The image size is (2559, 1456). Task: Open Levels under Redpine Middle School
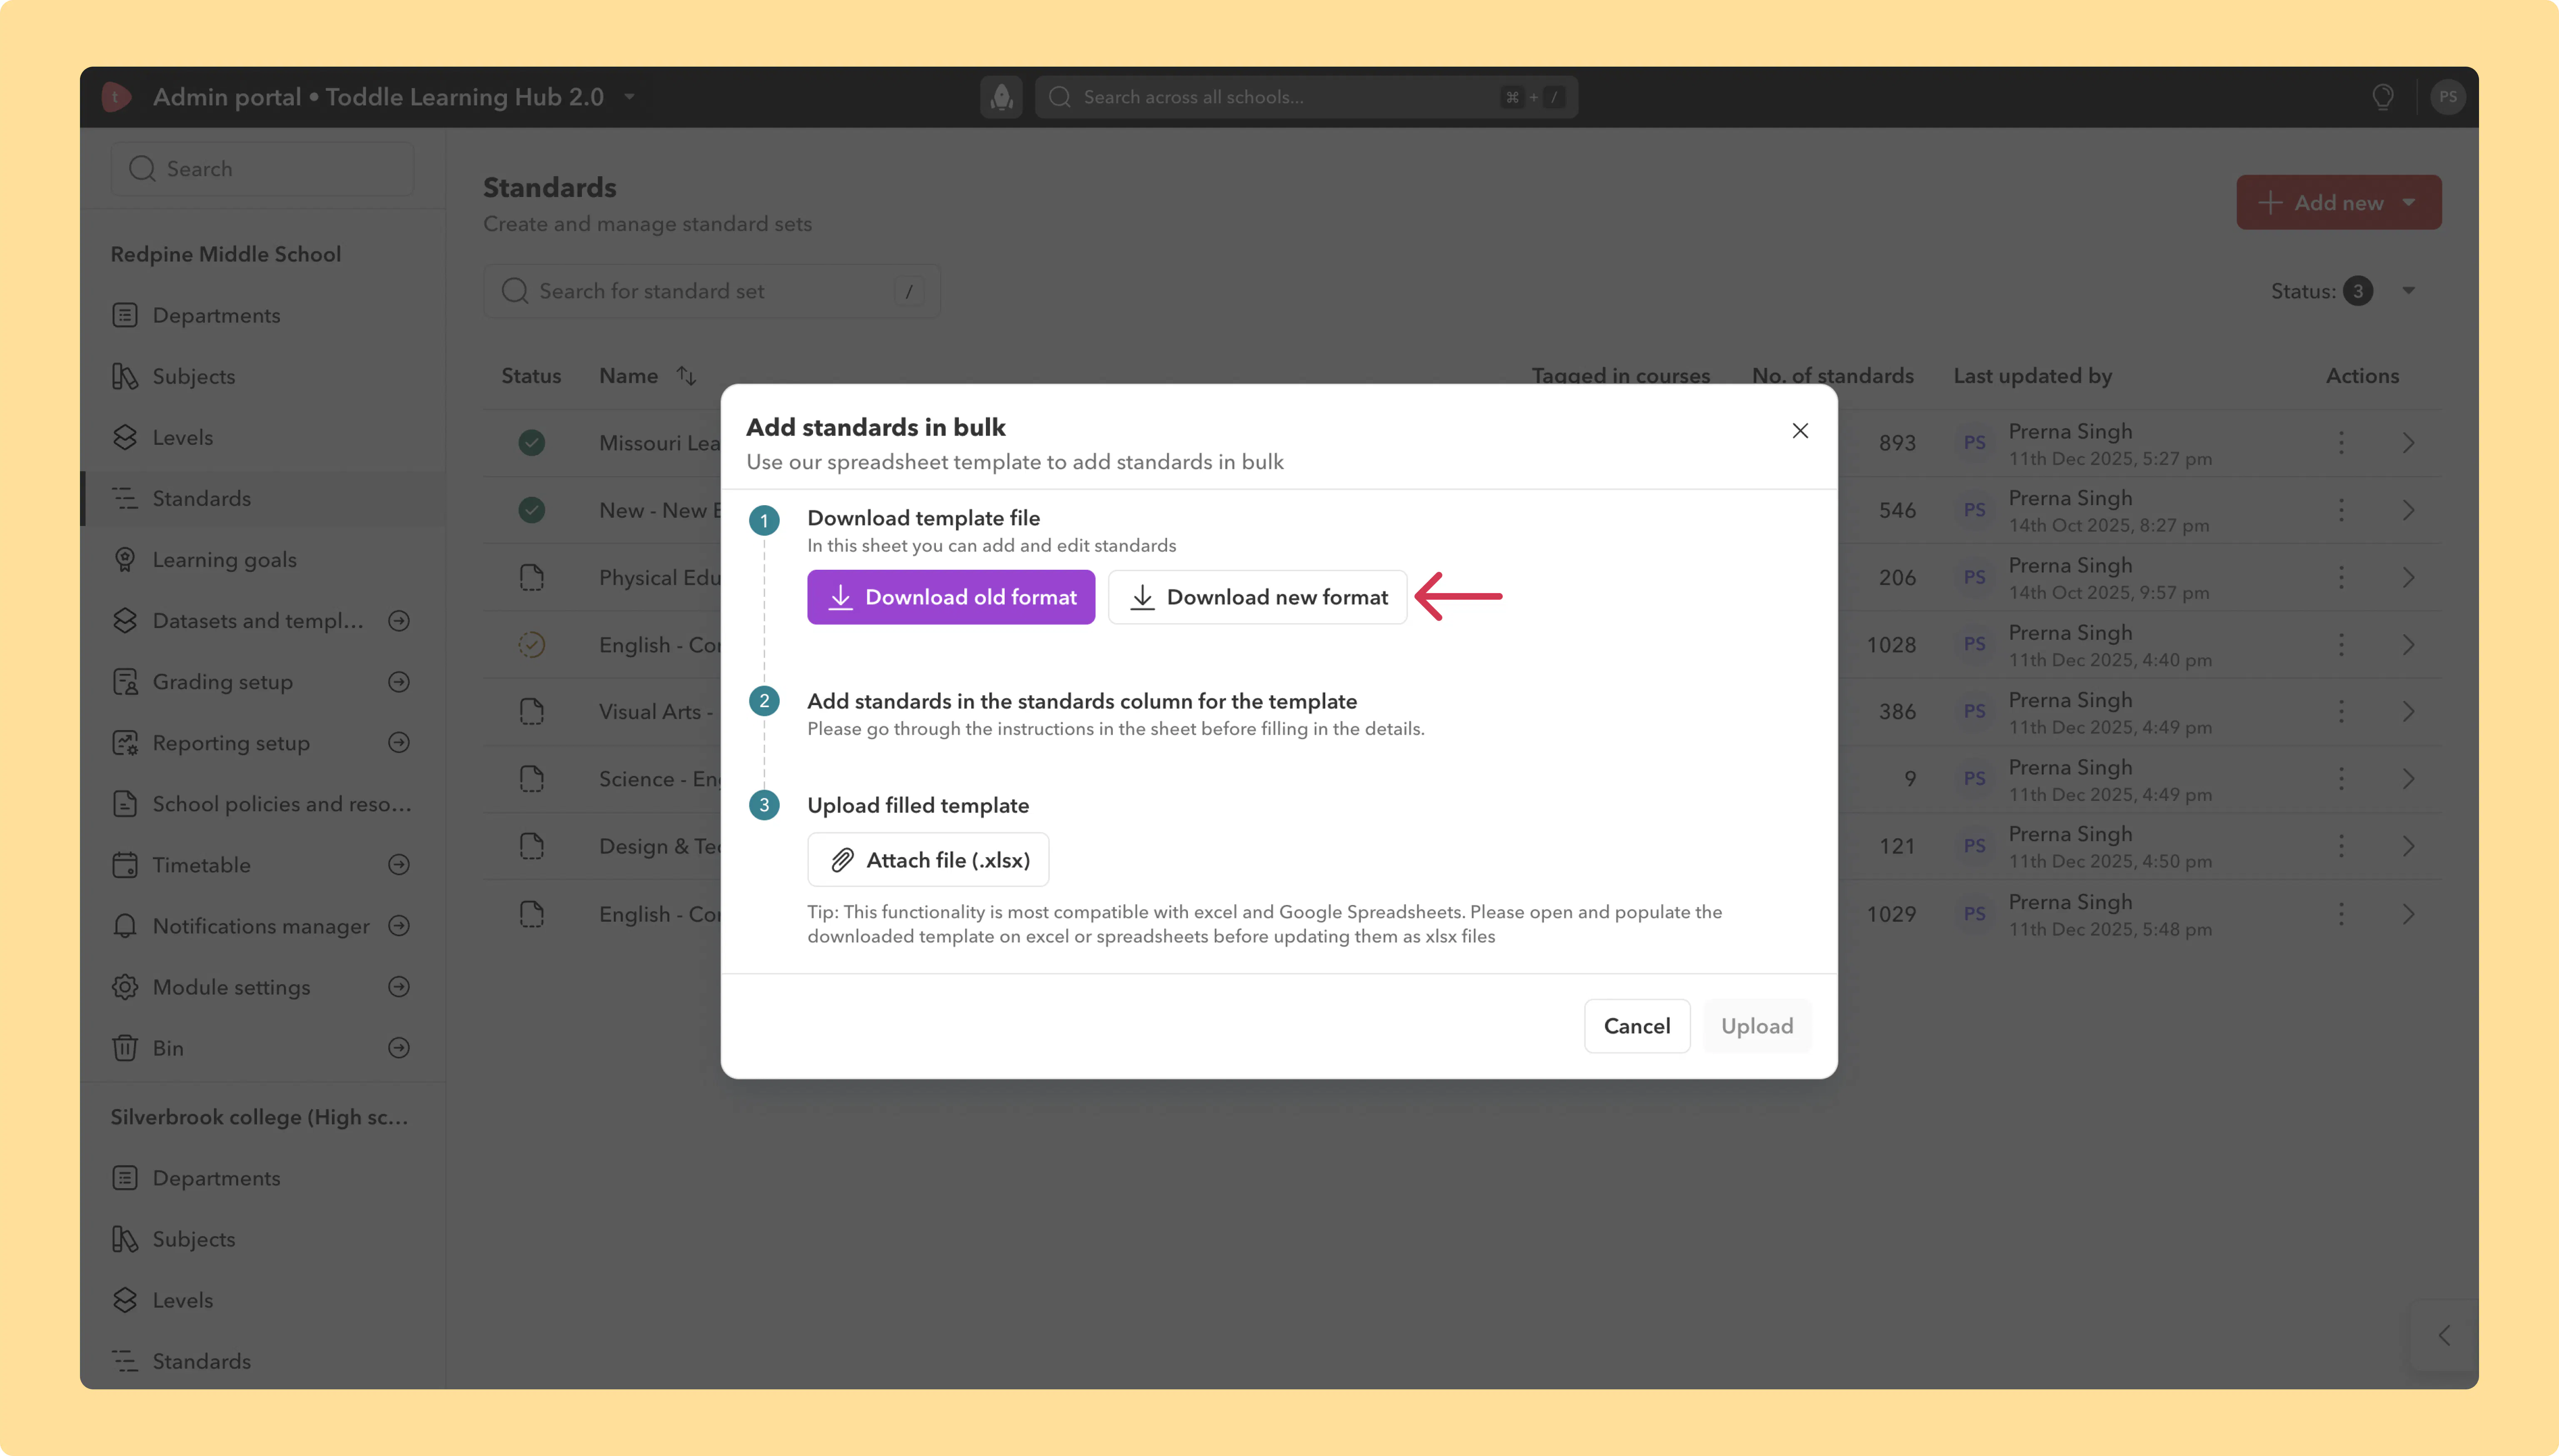pos(263,437)
